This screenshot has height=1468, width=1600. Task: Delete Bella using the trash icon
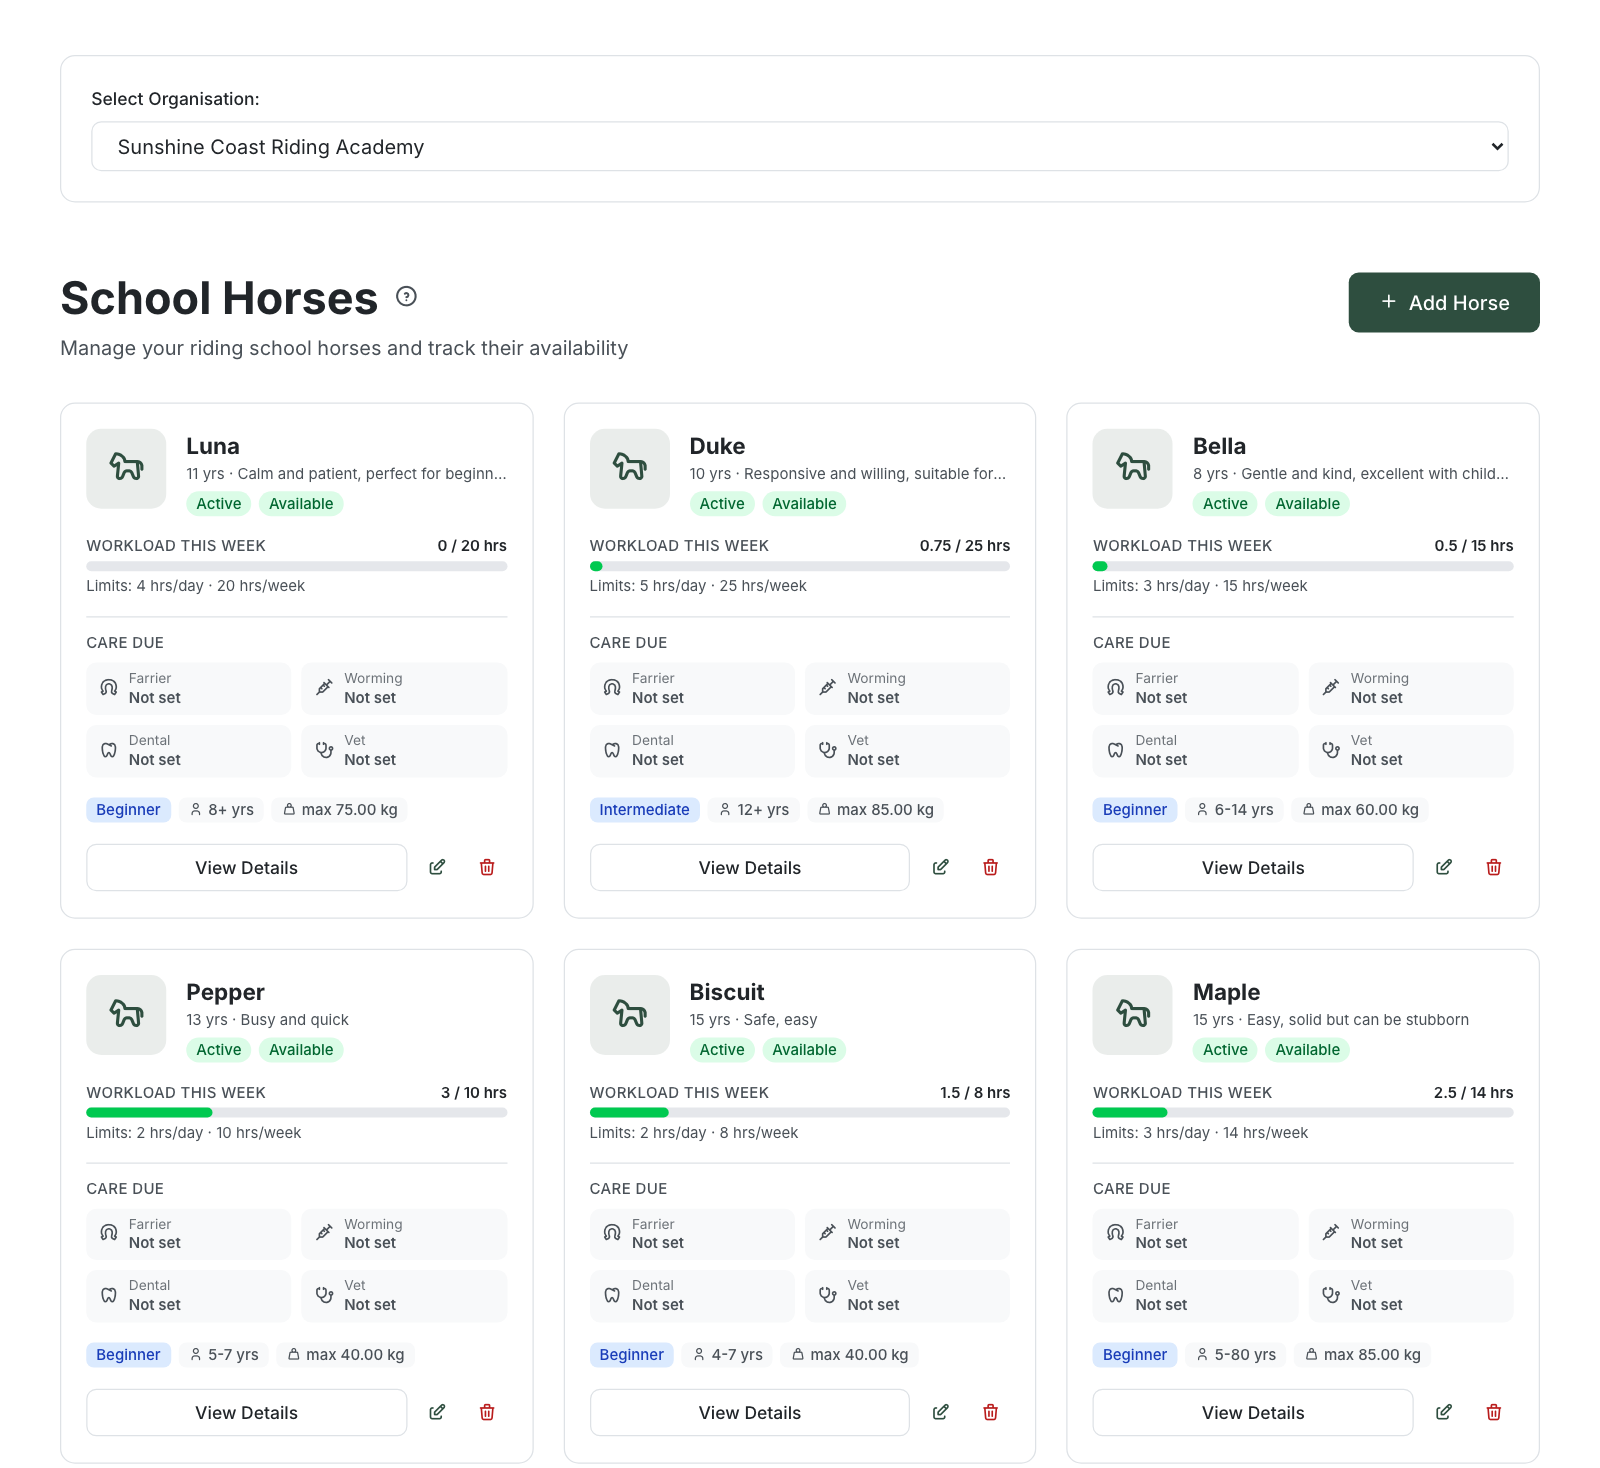coord(1493,867)
